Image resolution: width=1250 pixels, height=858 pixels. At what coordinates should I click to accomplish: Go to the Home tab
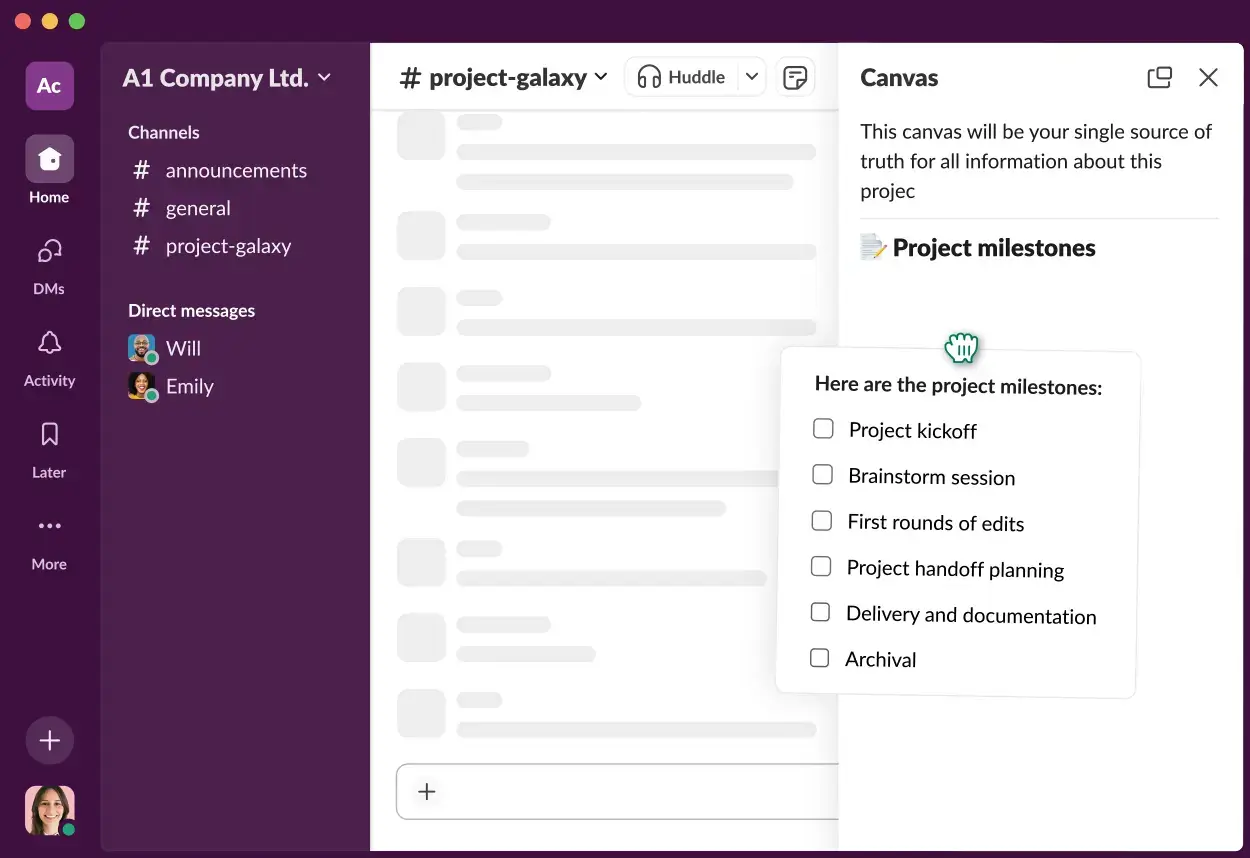(49, 170)
